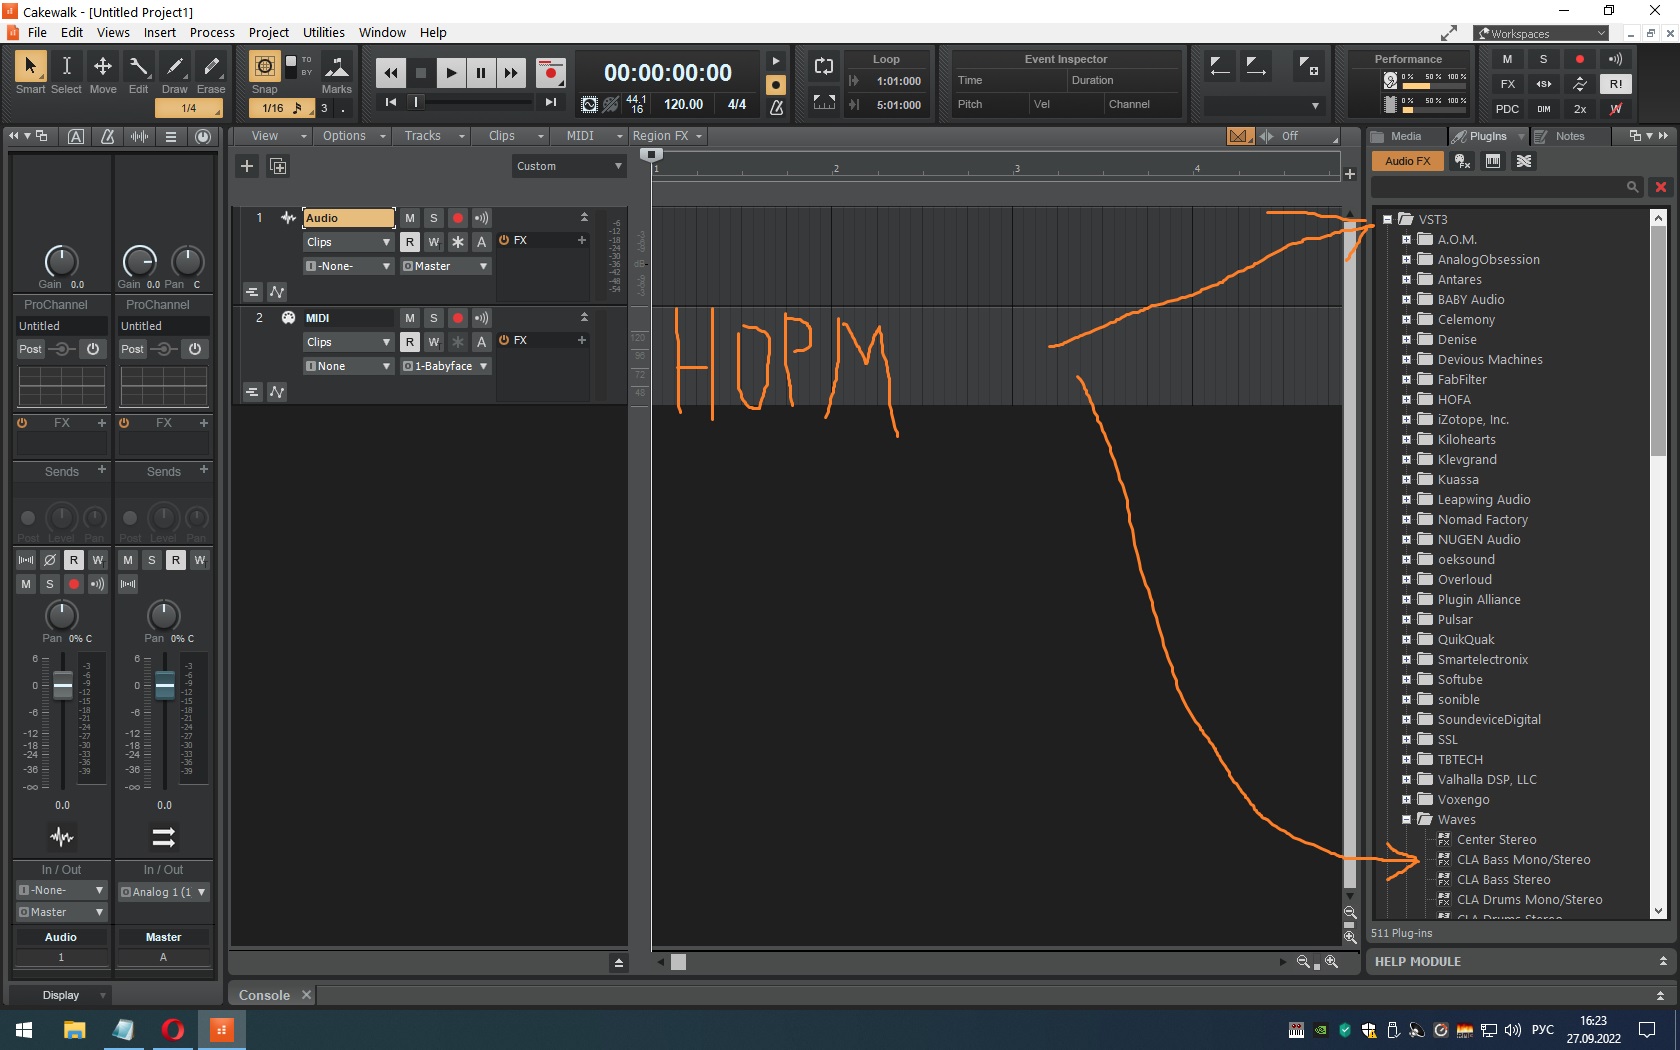Viewport: 1680px width, 1050px height.
Task: Start playback with the Play button
Action: [451, 72]
